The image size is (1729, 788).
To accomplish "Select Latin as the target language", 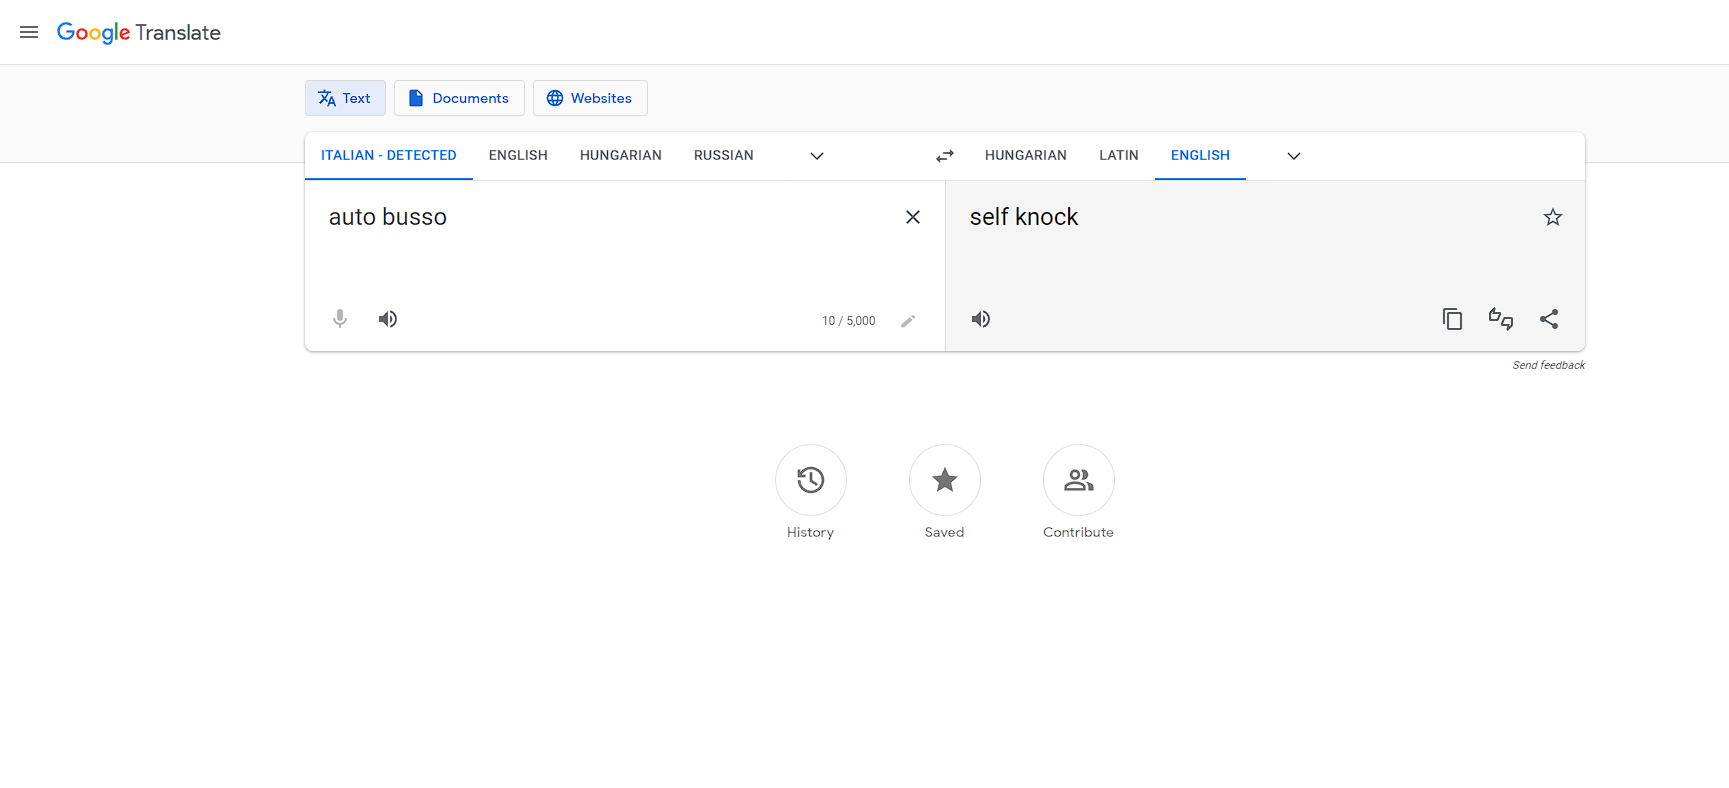I will point(1118,156).
